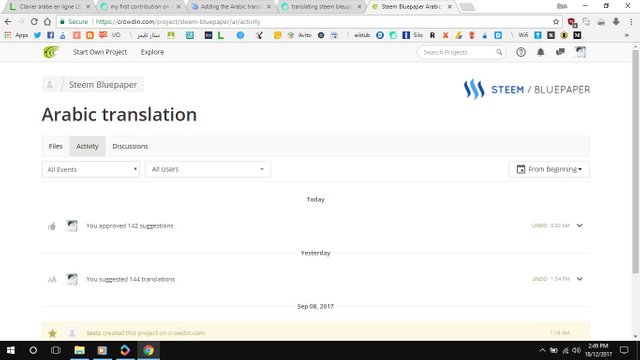Undo the suggested 144 translations
This screenshot has height=360, width=640.
click(x=539, y=279)
